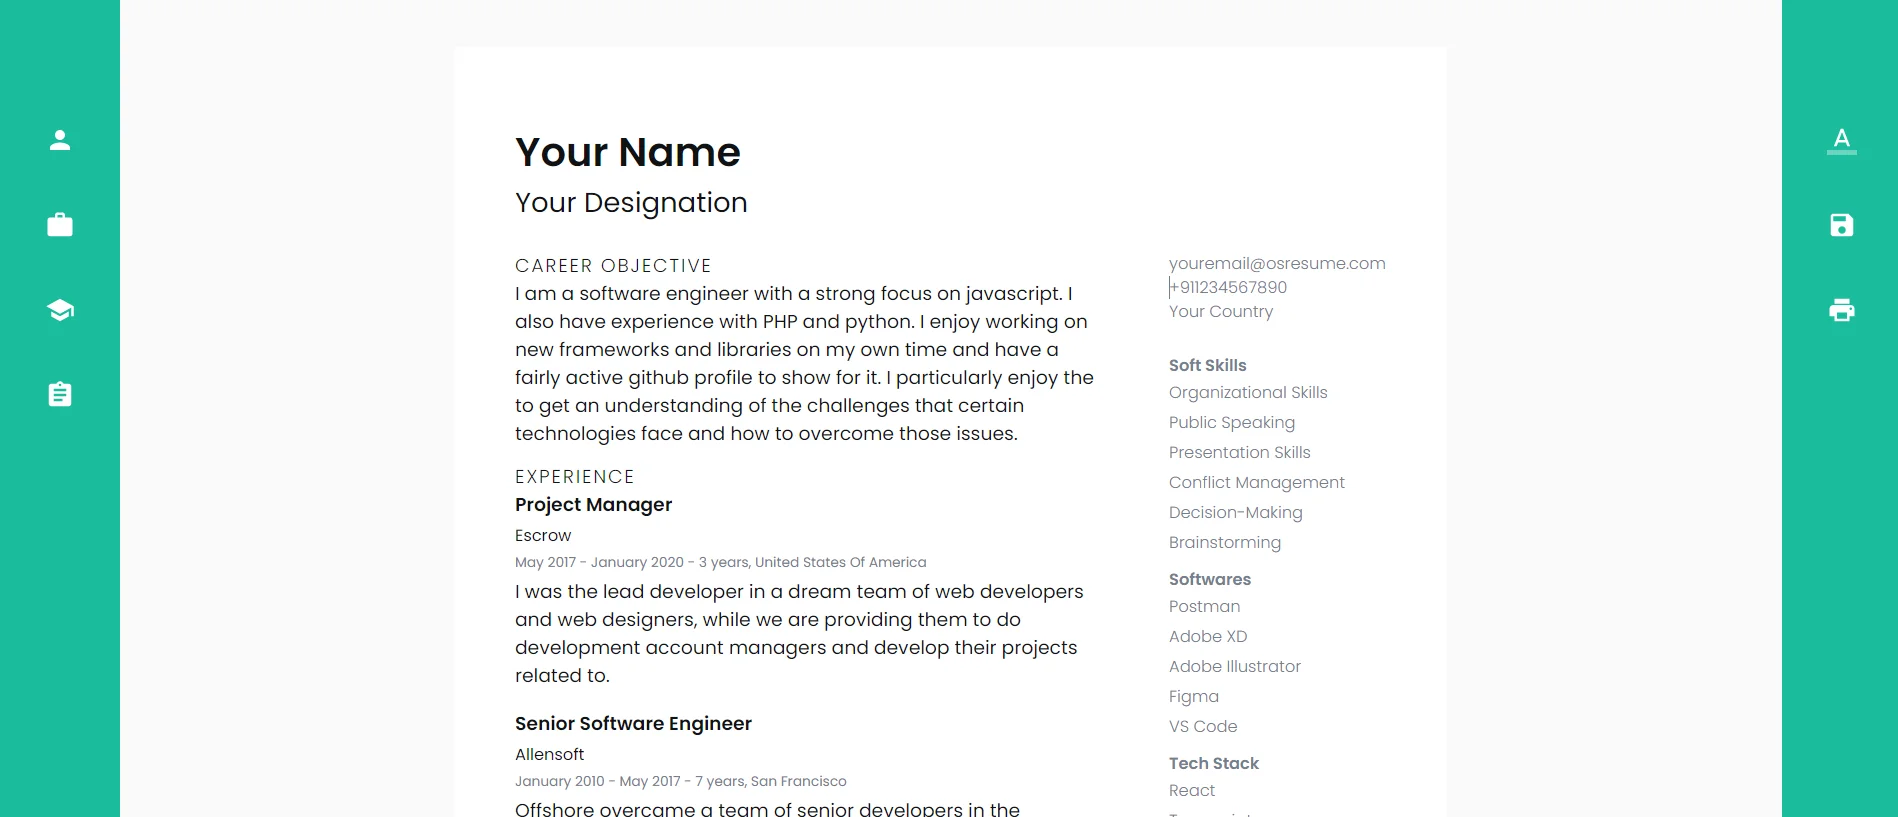Save the resume with the floppy icon

1841,225
